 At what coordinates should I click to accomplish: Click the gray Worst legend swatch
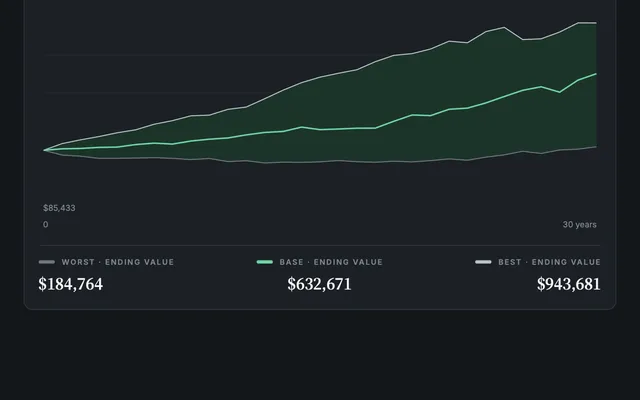[47, 262]
